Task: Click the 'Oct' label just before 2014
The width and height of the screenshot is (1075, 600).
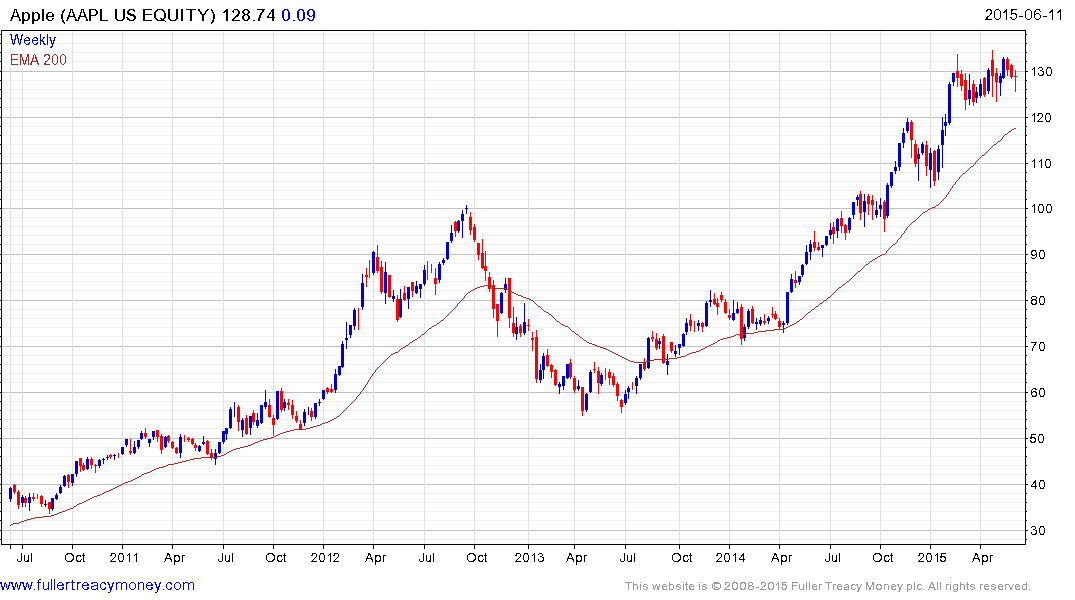Action: point(681,557)
